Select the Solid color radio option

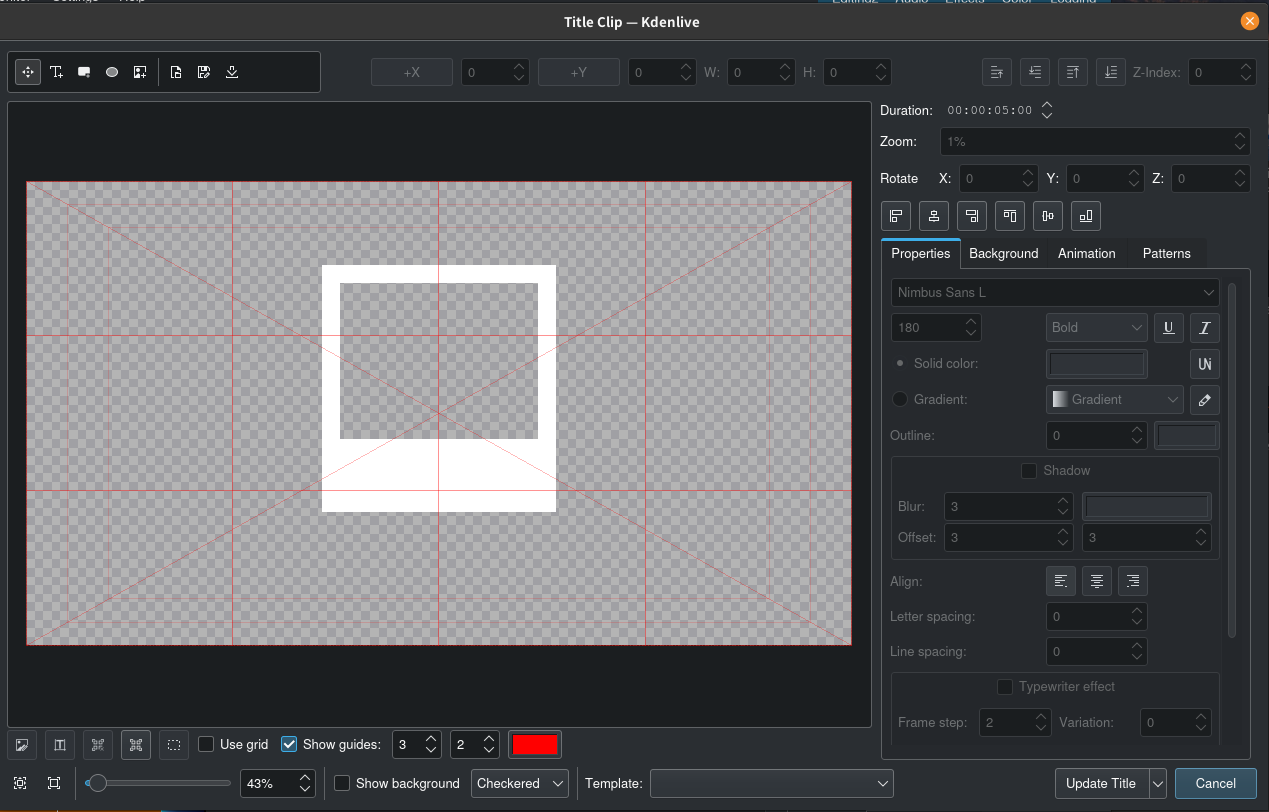[900, 363]
